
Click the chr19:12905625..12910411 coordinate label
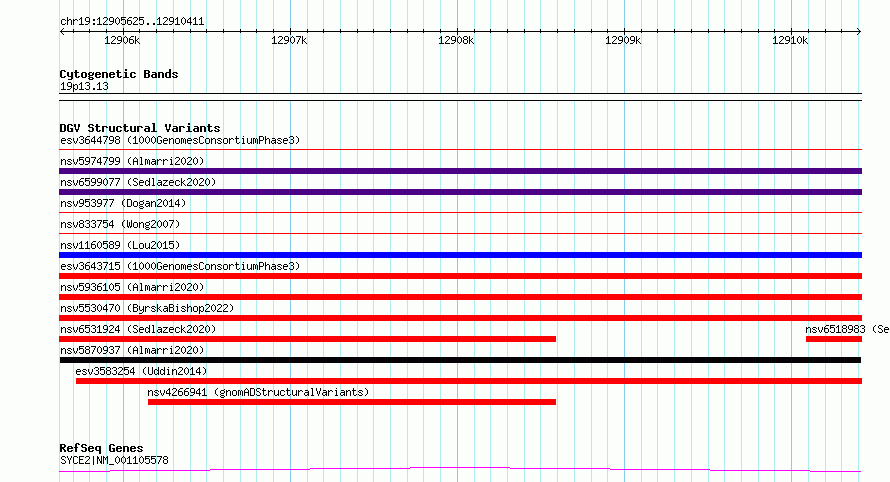click(132, 22)
